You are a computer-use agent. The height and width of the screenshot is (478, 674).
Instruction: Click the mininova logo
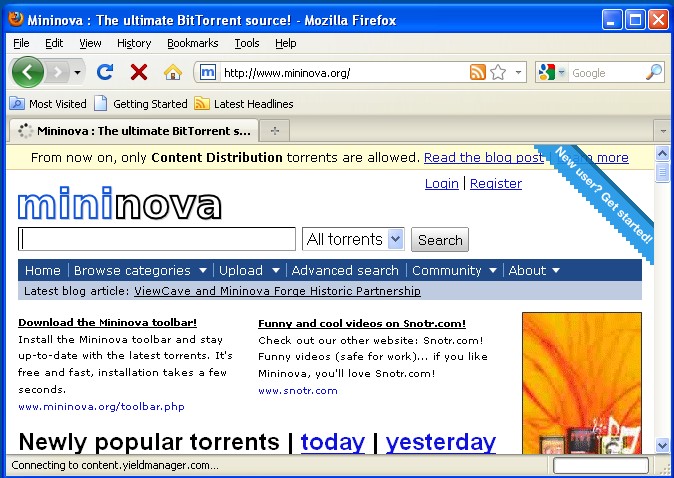119,203
